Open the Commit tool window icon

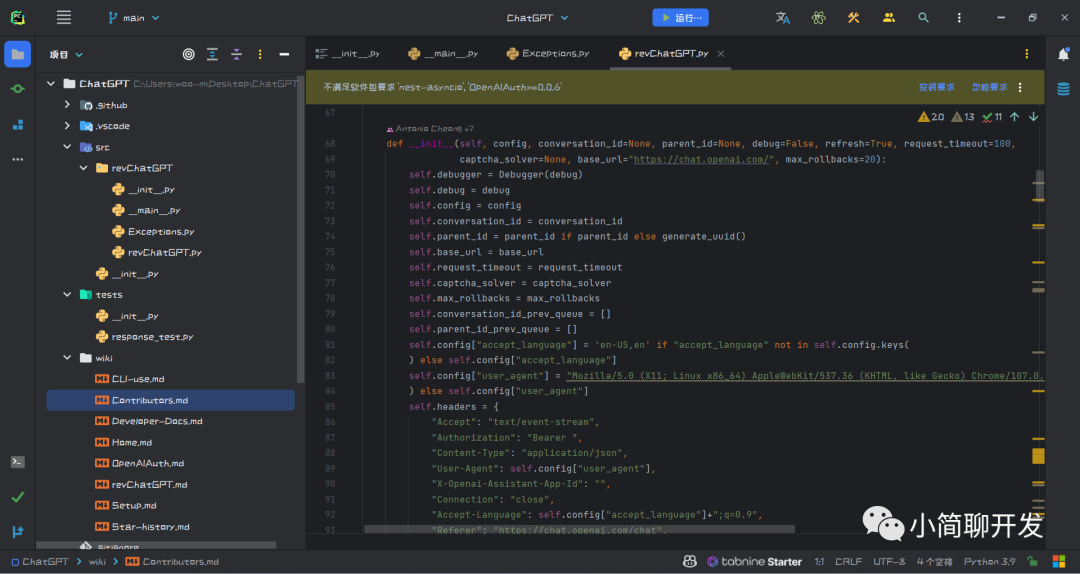click(x=18, y=89)
